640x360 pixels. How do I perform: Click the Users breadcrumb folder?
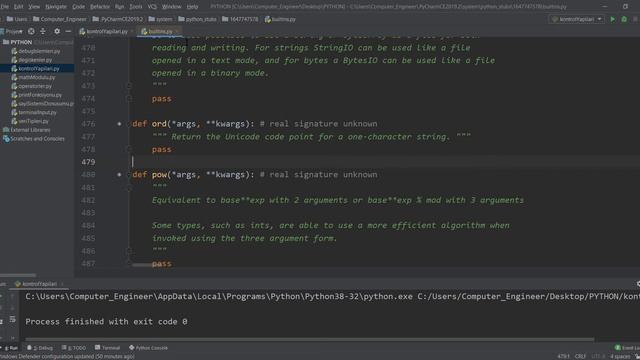pos(17,19)
